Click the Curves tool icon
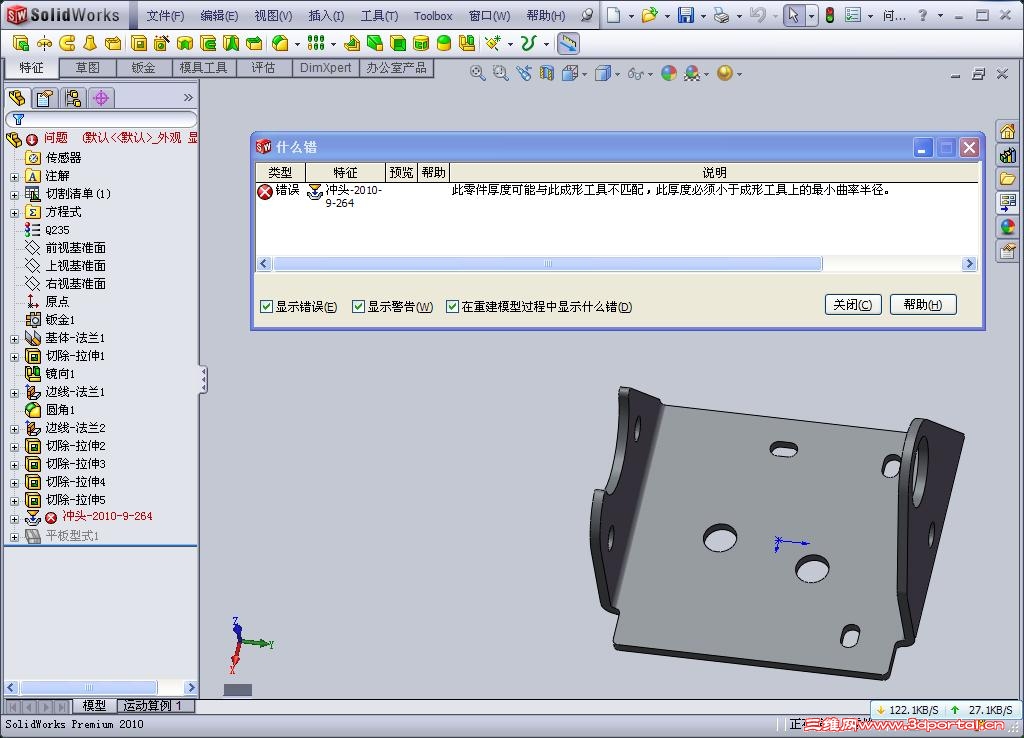This screenshot has height=738, width=1024. pyautogui.click(x=528, y=43)
